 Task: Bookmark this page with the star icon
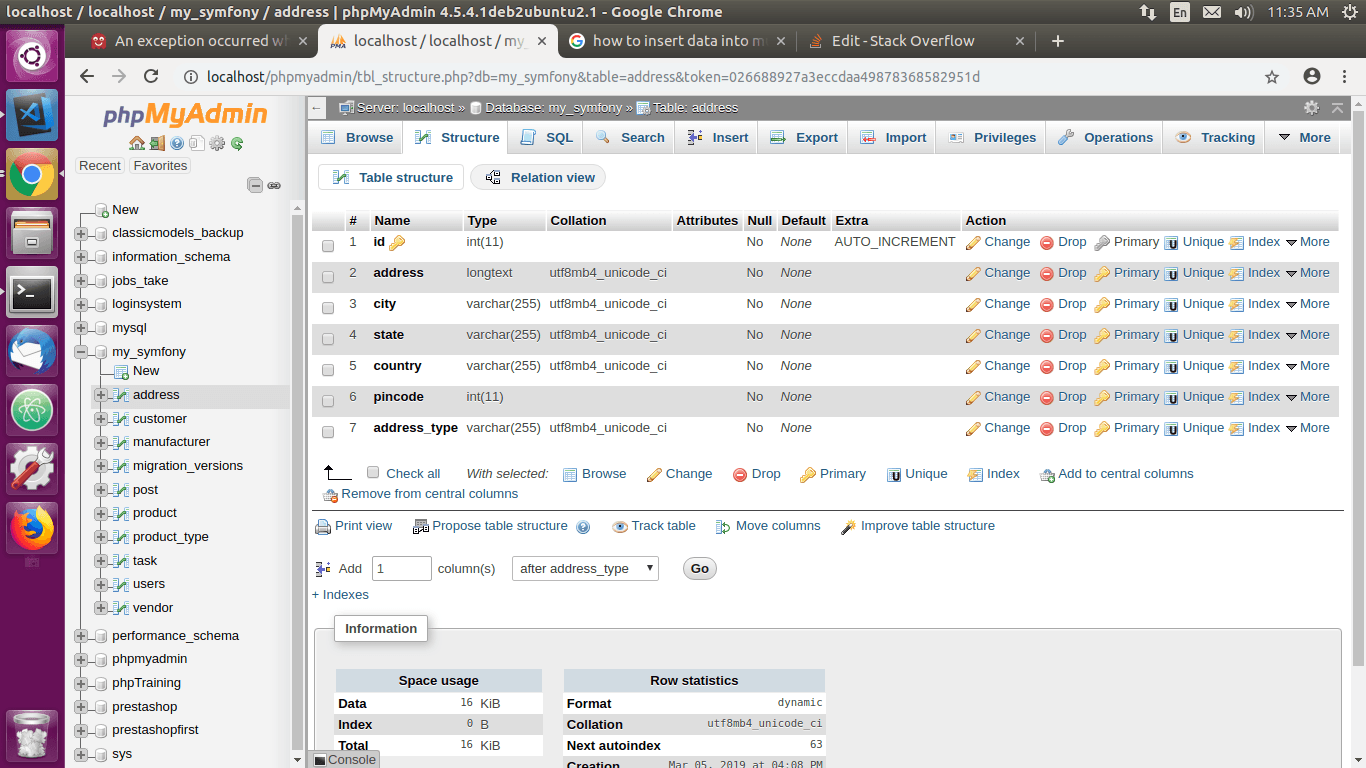[x=1272, y=77]
